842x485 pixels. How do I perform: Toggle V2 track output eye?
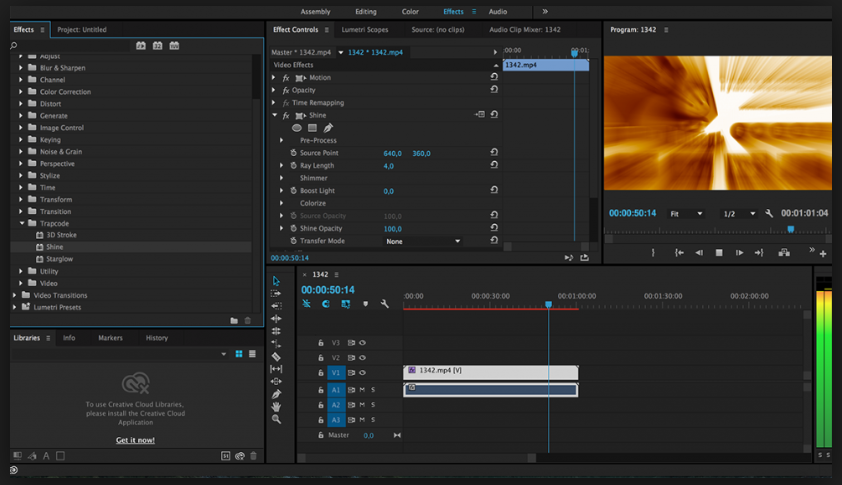point(362,357)
